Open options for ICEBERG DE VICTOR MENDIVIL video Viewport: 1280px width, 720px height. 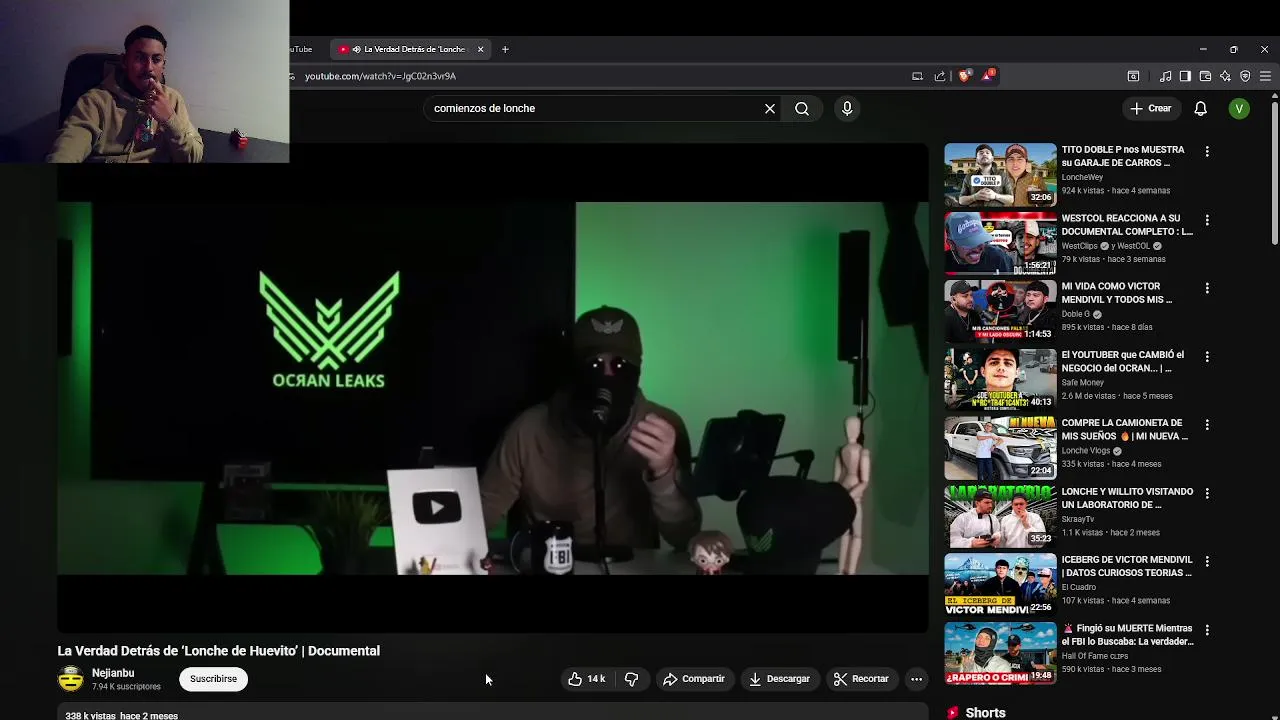point(1207,562)
